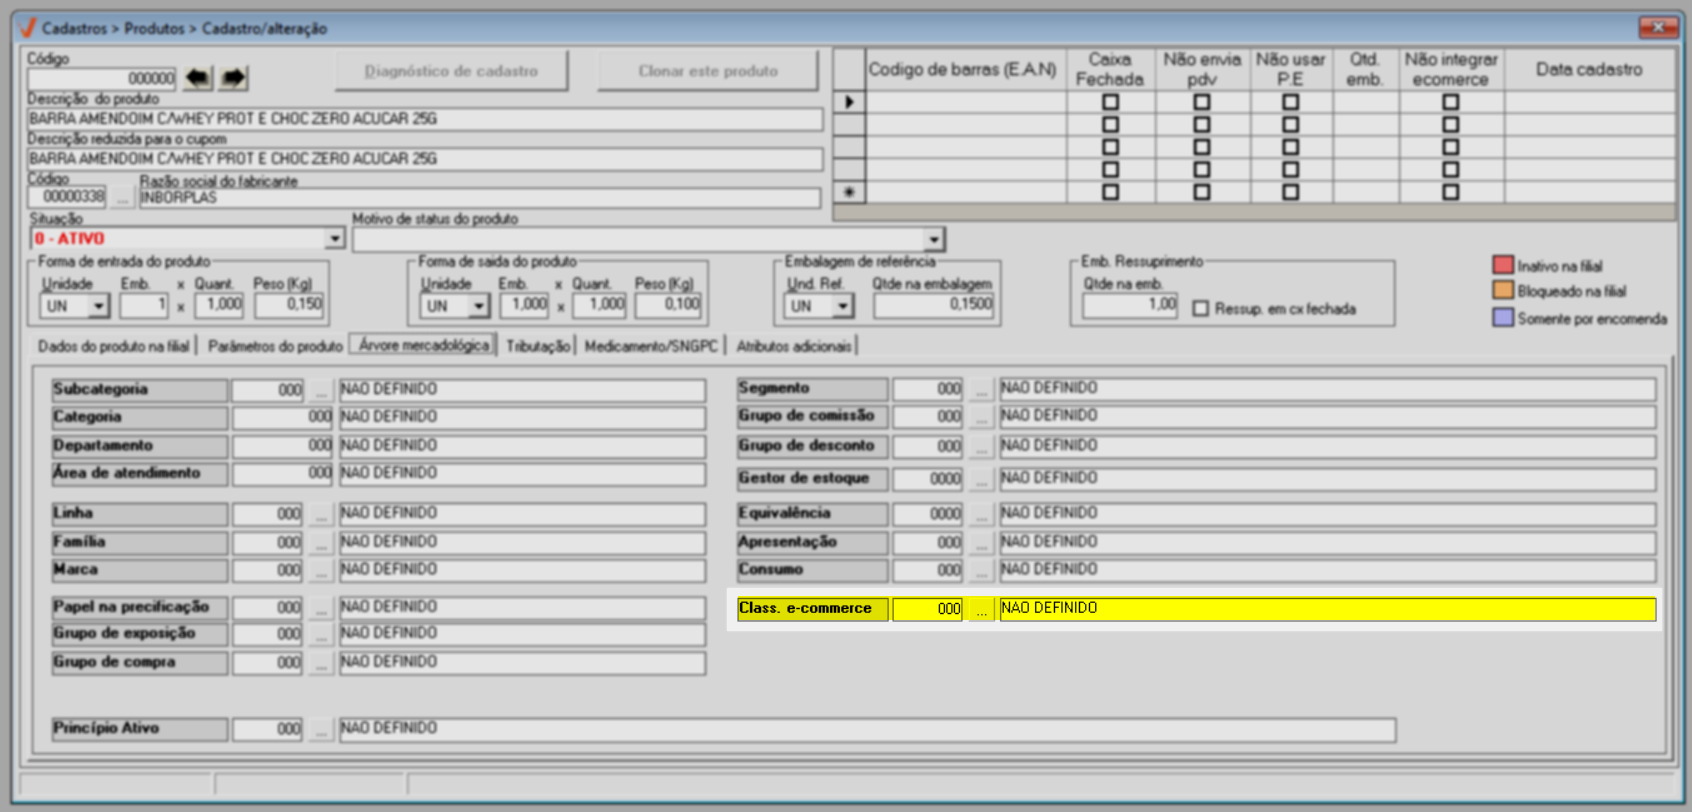Open Marca lookup ellipsis button

[320, 571]
